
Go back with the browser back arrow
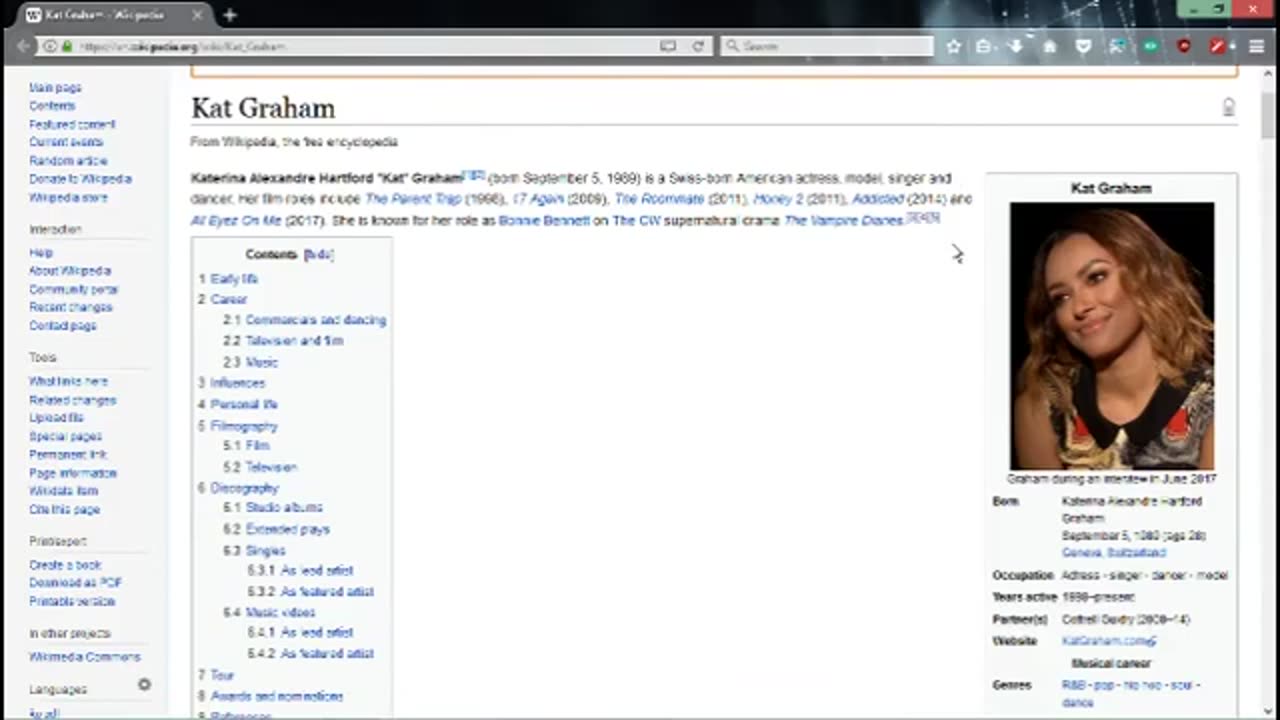[23, 46]
